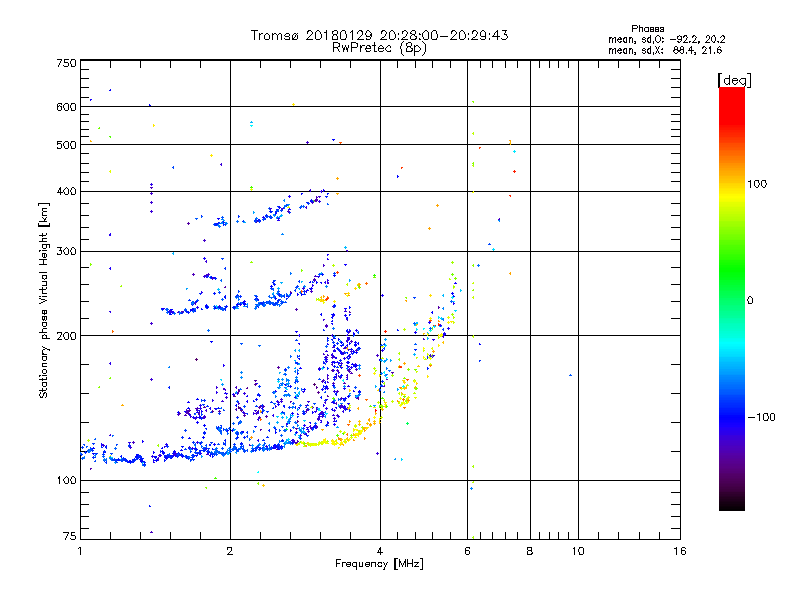Click the isolated blue data point near 10 MHz
The width and height of the screenshot is (800, 600).
click(570, 375)
